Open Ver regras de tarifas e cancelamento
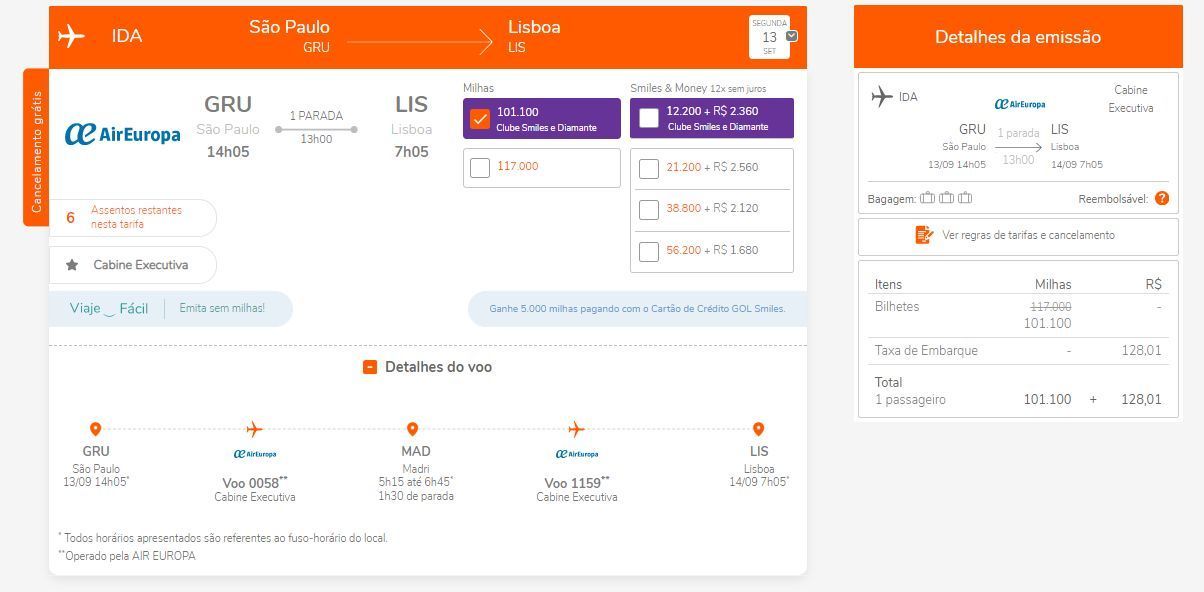Image resolution: width=1204 pixels, height=592 pixels. [1018, 236]
